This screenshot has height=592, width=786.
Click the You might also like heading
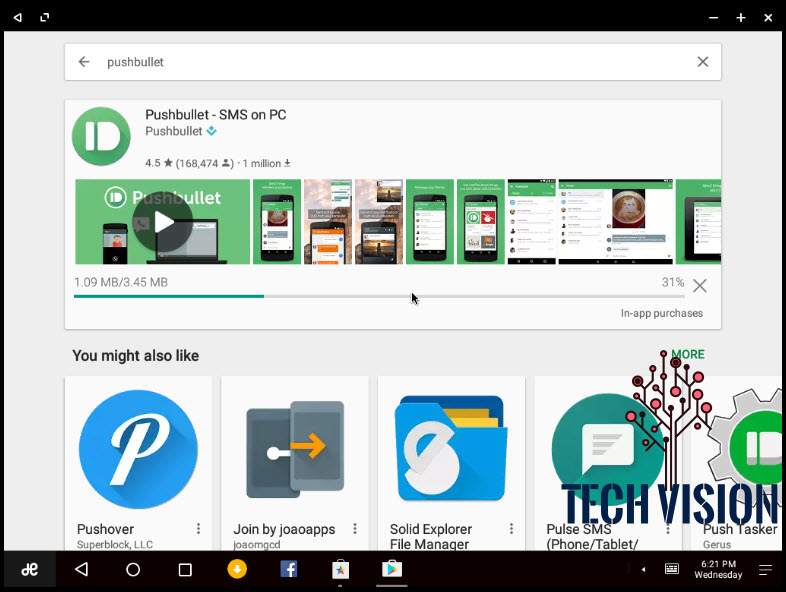tap(135, 355)
